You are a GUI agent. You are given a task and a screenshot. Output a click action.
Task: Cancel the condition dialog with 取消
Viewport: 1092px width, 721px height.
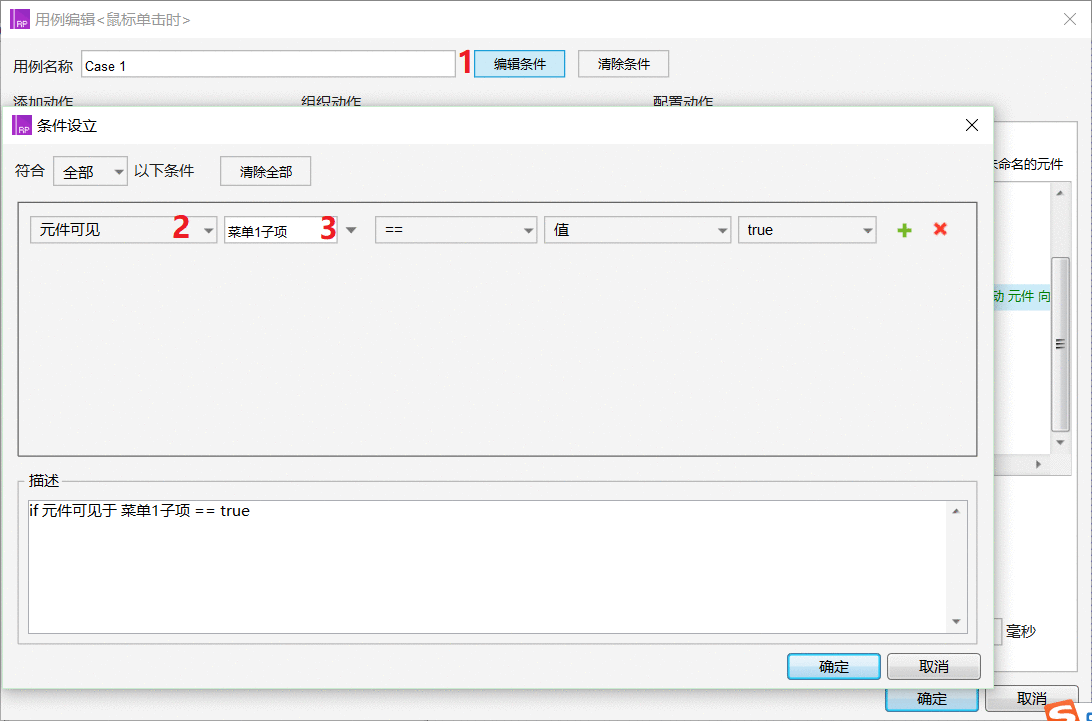(x=933, y=667)
